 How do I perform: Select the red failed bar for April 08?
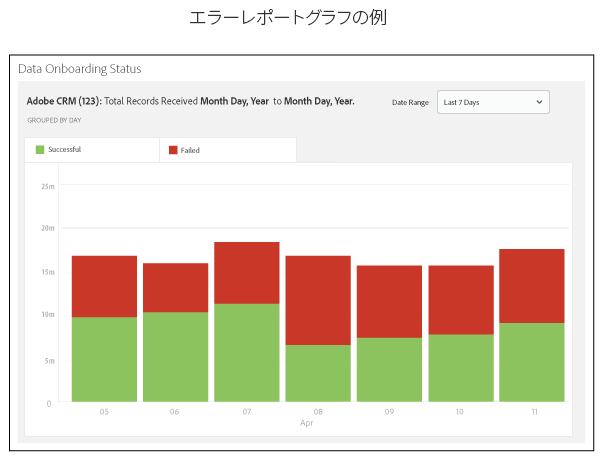coord(318,300)
